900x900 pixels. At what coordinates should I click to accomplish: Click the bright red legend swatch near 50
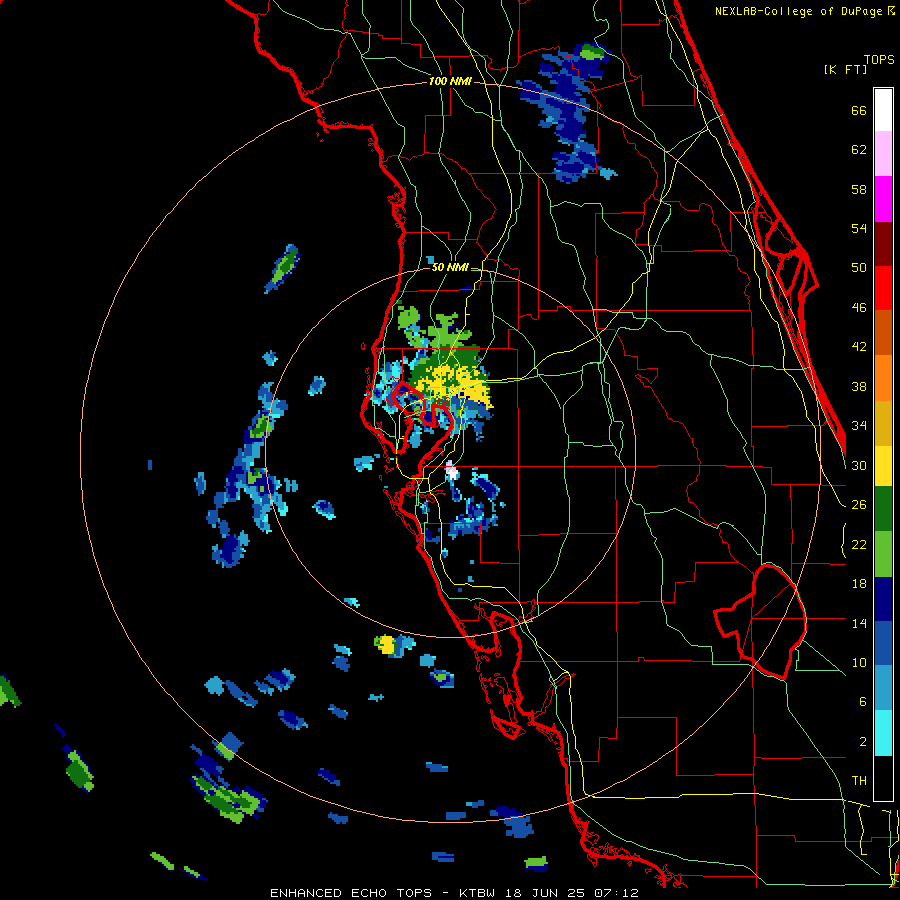883,288
